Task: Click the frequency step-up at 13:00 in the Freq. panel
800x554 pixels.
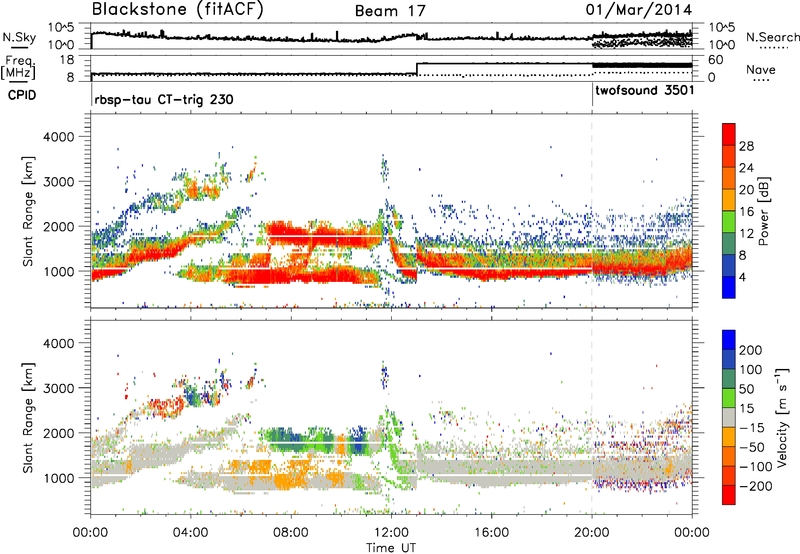Action: pos(417,69)
